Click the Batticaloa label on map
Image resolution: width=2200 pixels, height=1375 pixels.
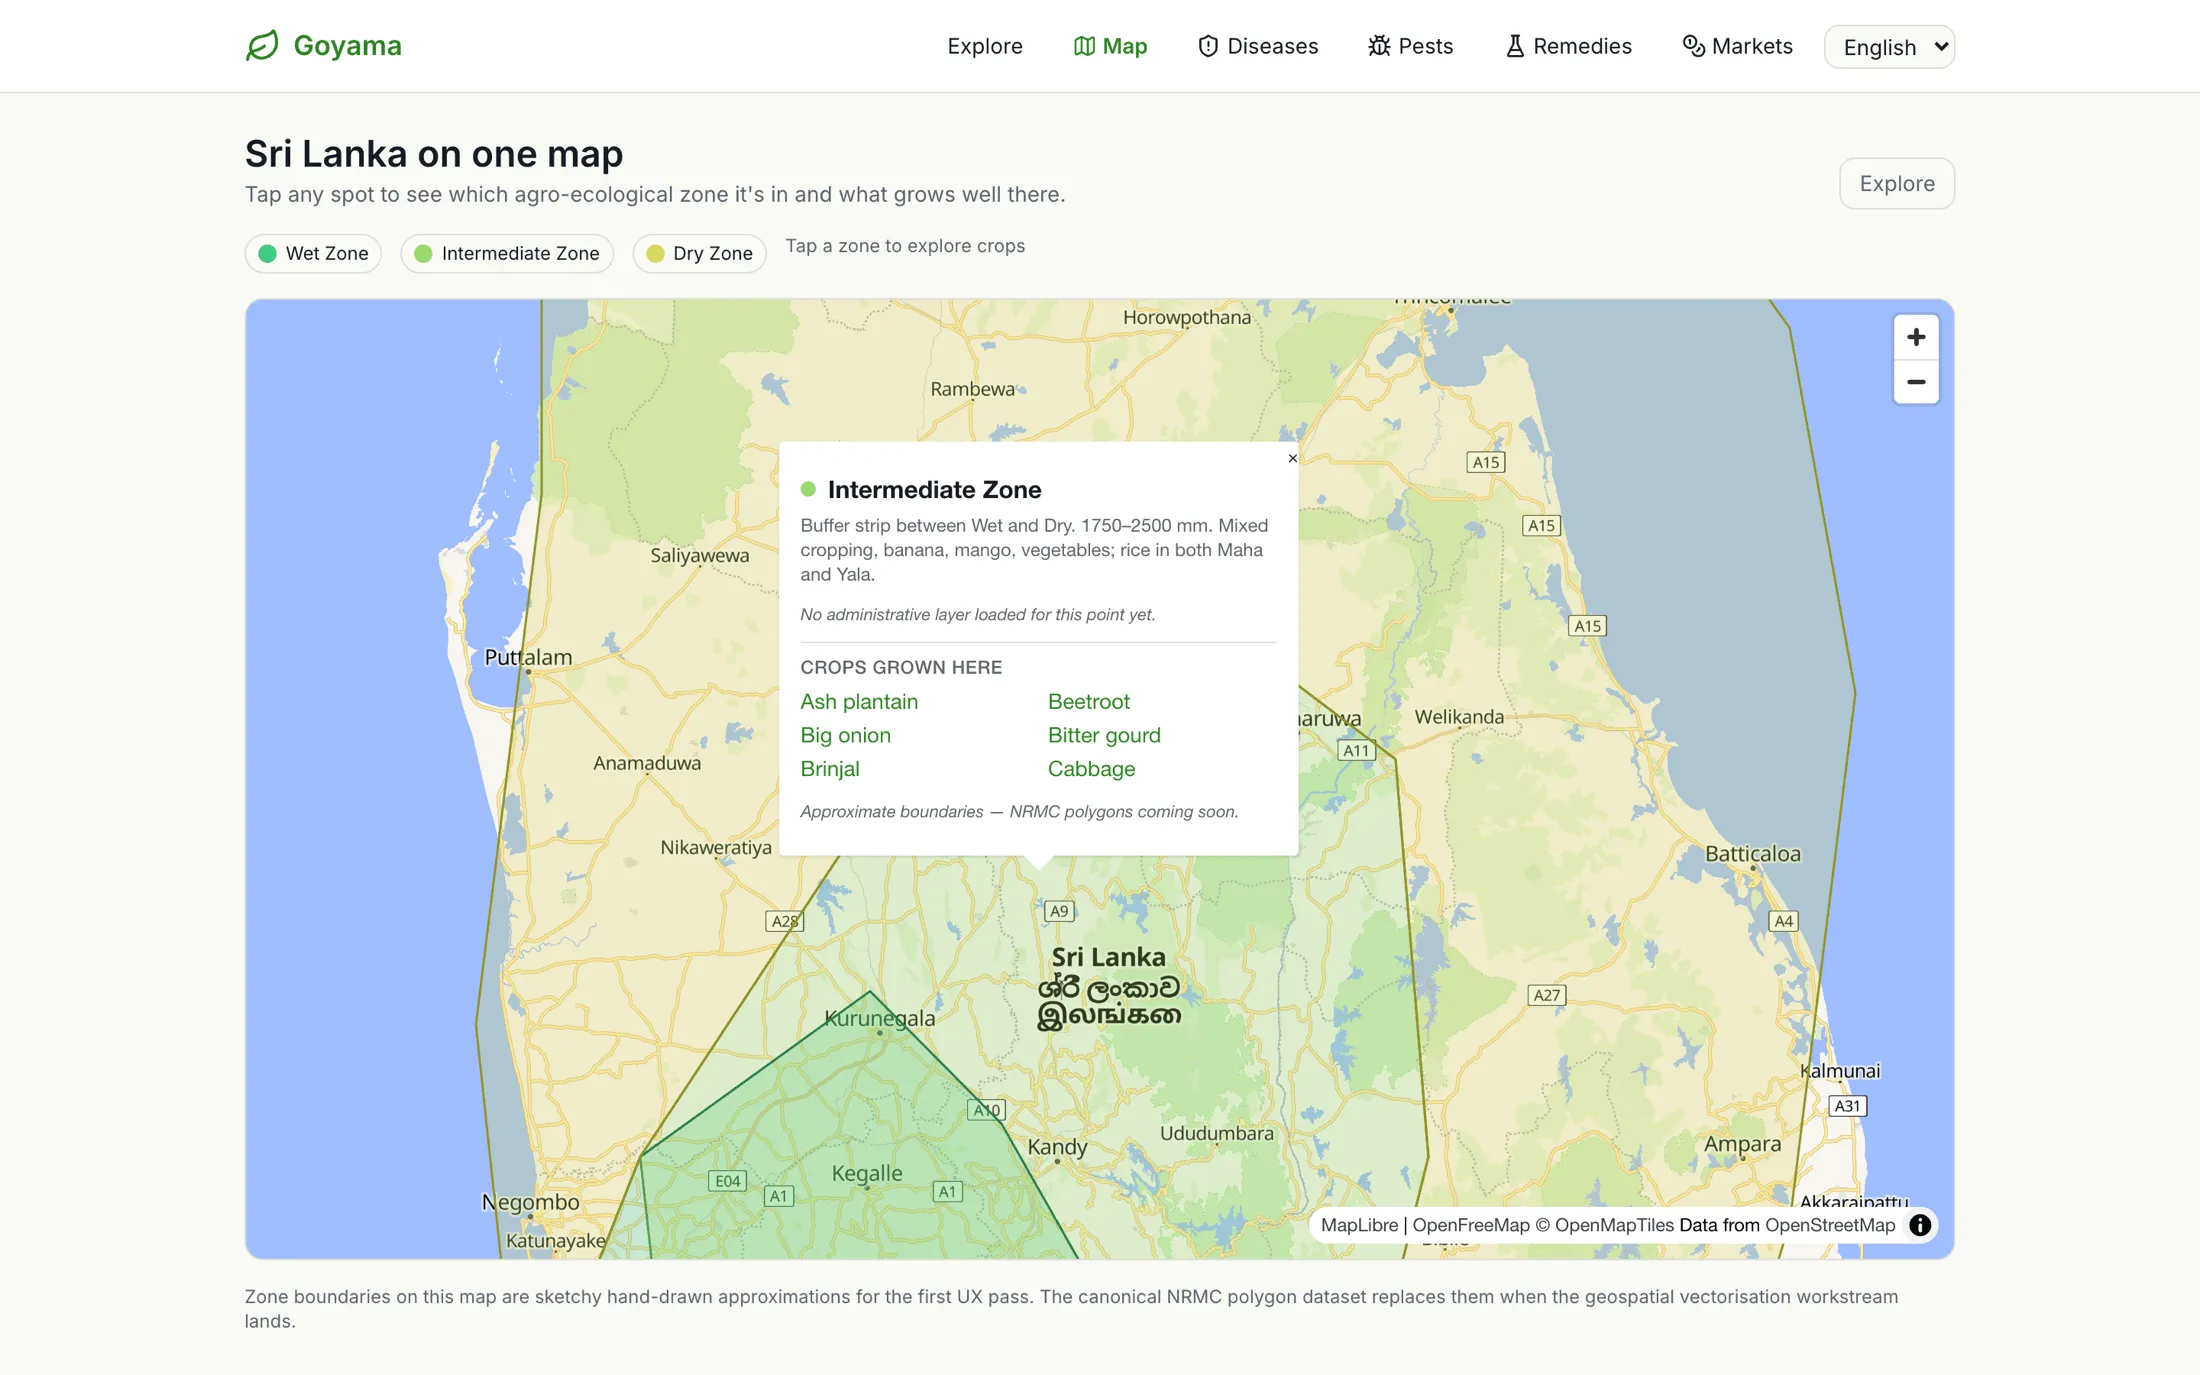(x=1753, y=854)
